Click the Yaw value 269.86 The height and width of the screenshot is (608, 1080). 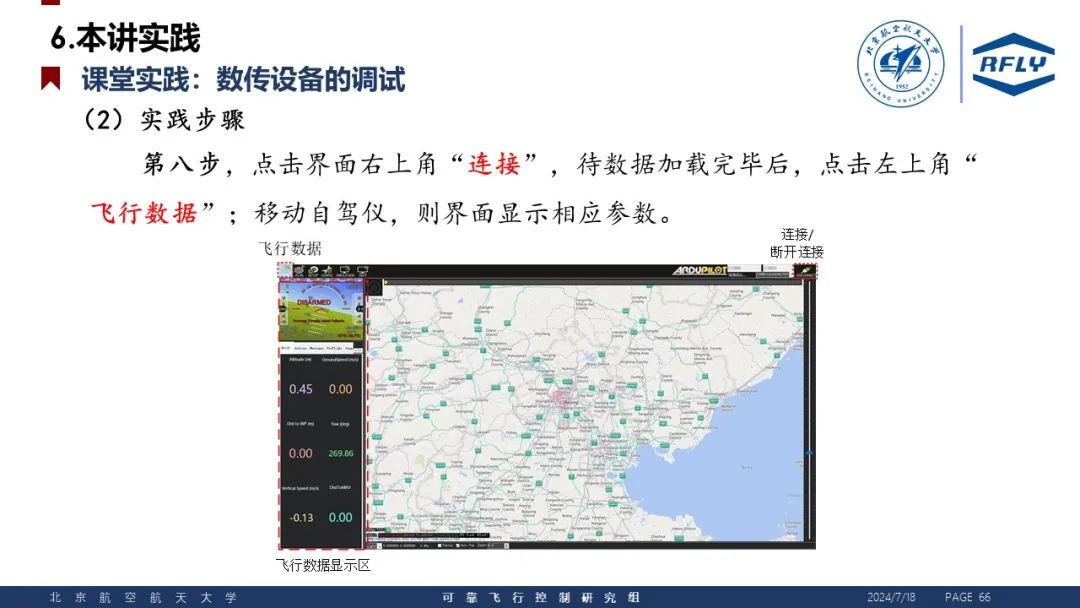(341, 453)
